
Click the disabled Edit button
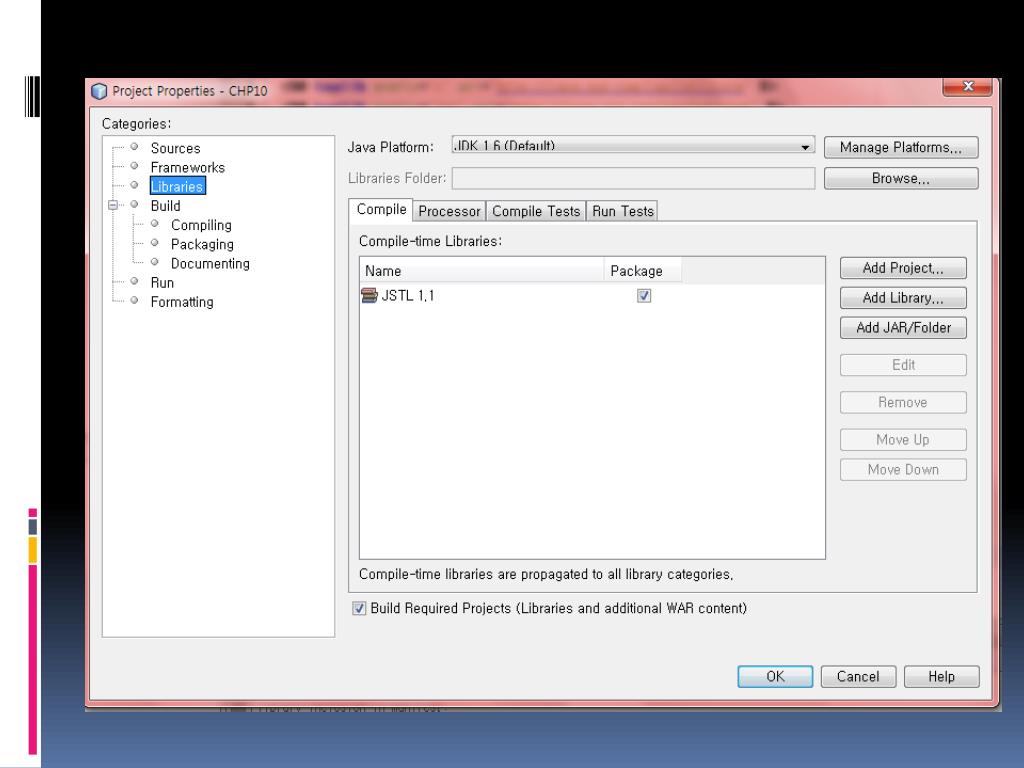[x=903, y=365]
